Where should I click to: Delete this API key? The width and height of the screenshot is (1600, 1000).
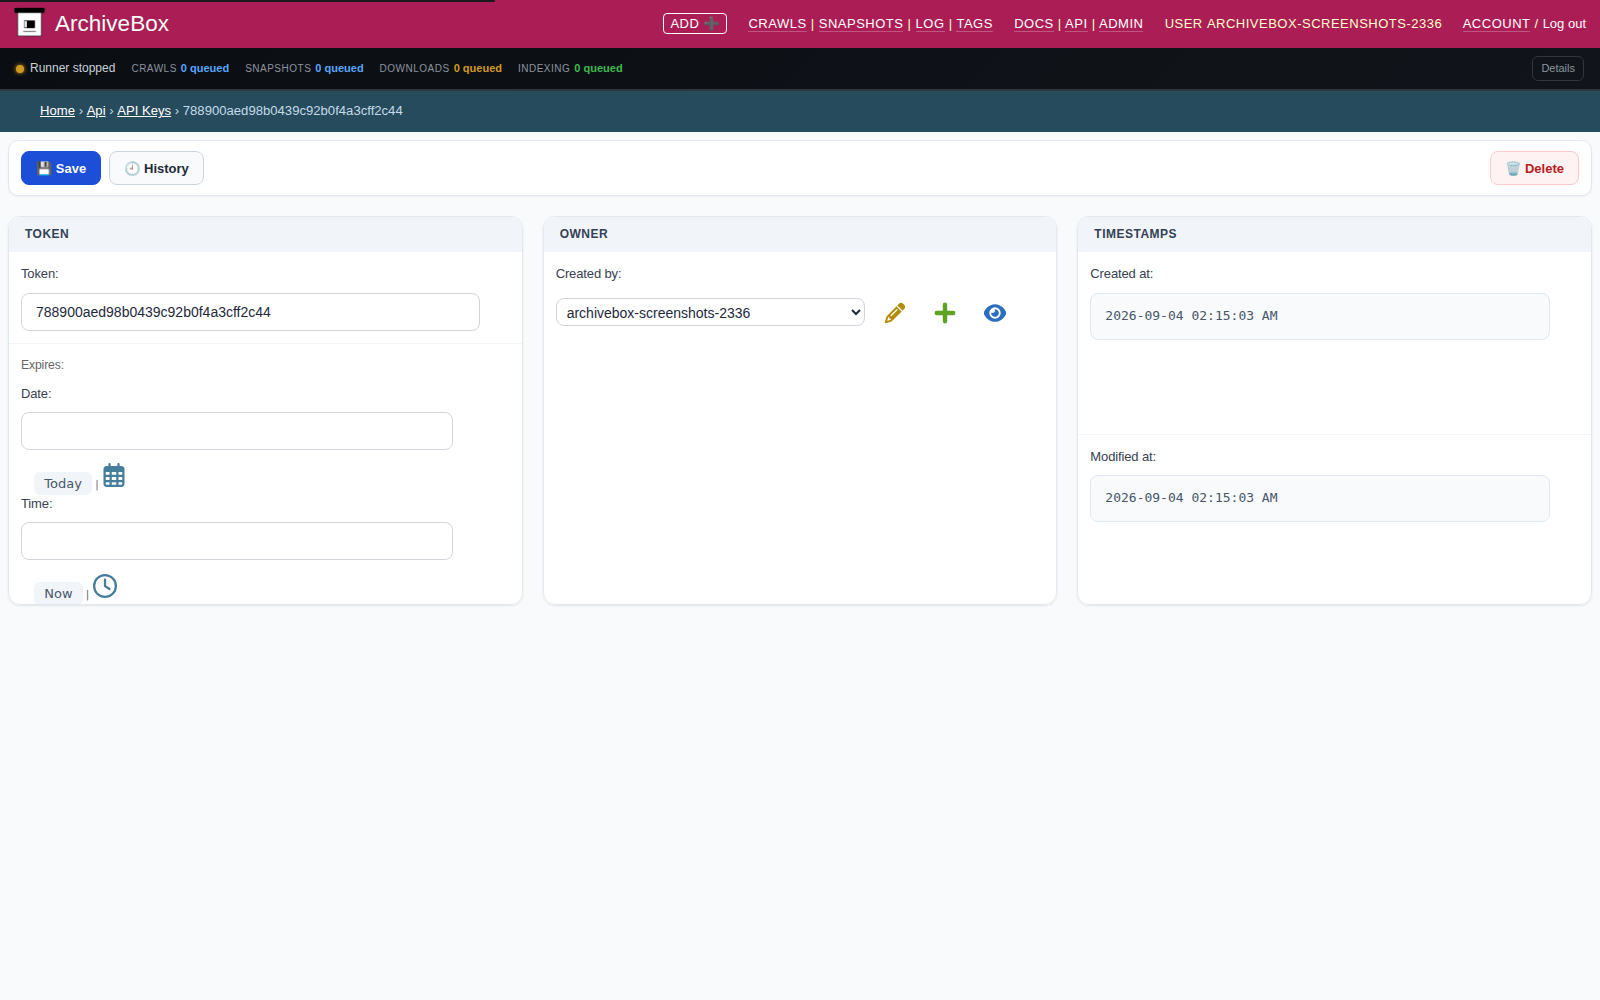[1534, 168]
